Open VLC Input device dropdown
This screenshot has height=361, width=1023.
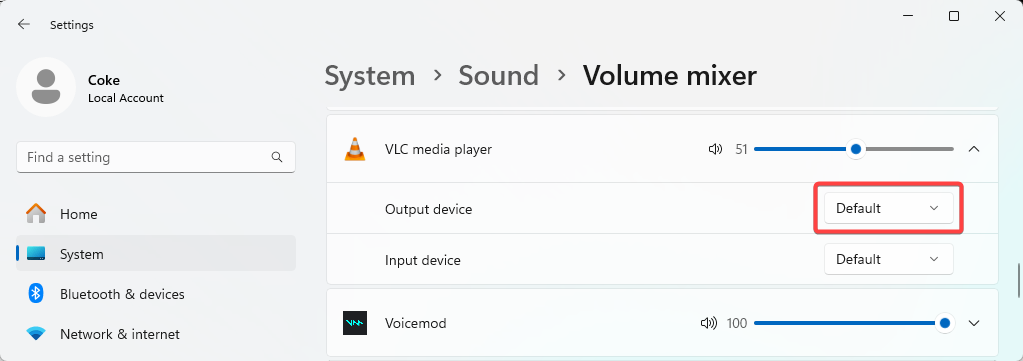click(x=889, y=259)
